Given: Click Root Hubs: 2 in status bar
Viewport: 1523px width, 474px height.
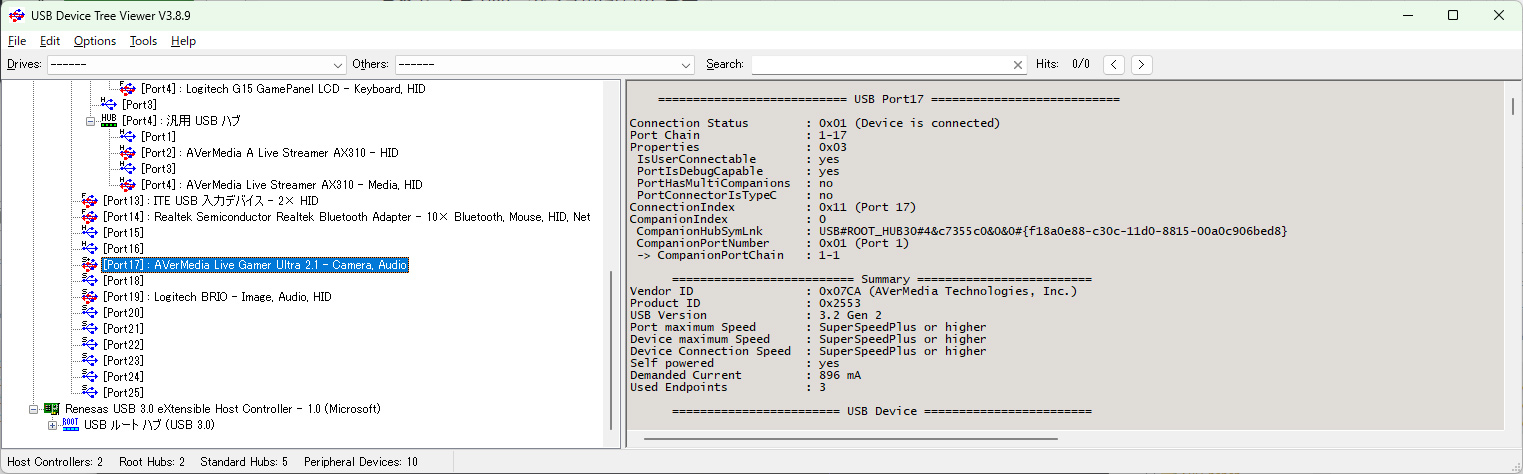Looking at the screenshot, I should click(152, 462).
